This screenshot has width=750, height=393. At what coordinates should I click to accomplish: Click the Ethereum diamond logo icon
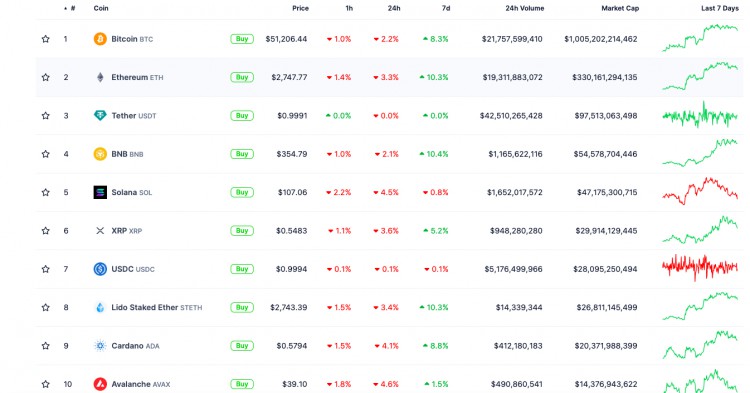point(100,77)
